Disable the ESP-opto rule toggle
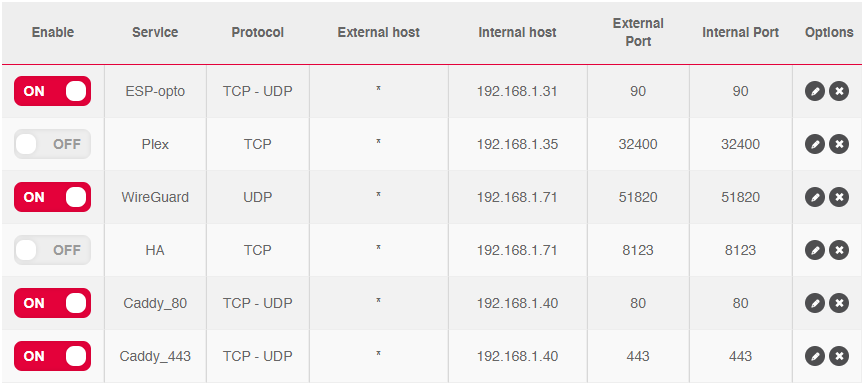The width and height of the screenshot is (866, 390). coord(52,91)
